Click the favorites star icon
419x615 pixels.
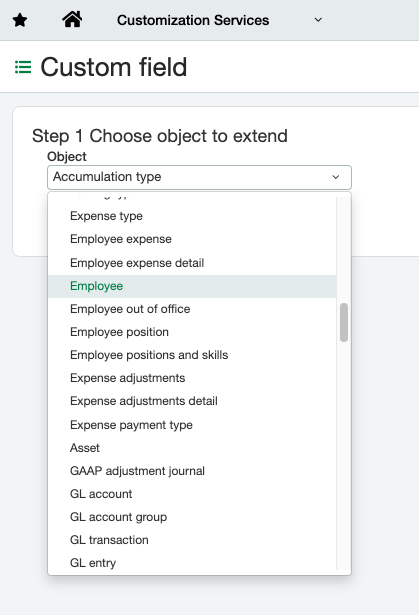click(x=20, y=20)
